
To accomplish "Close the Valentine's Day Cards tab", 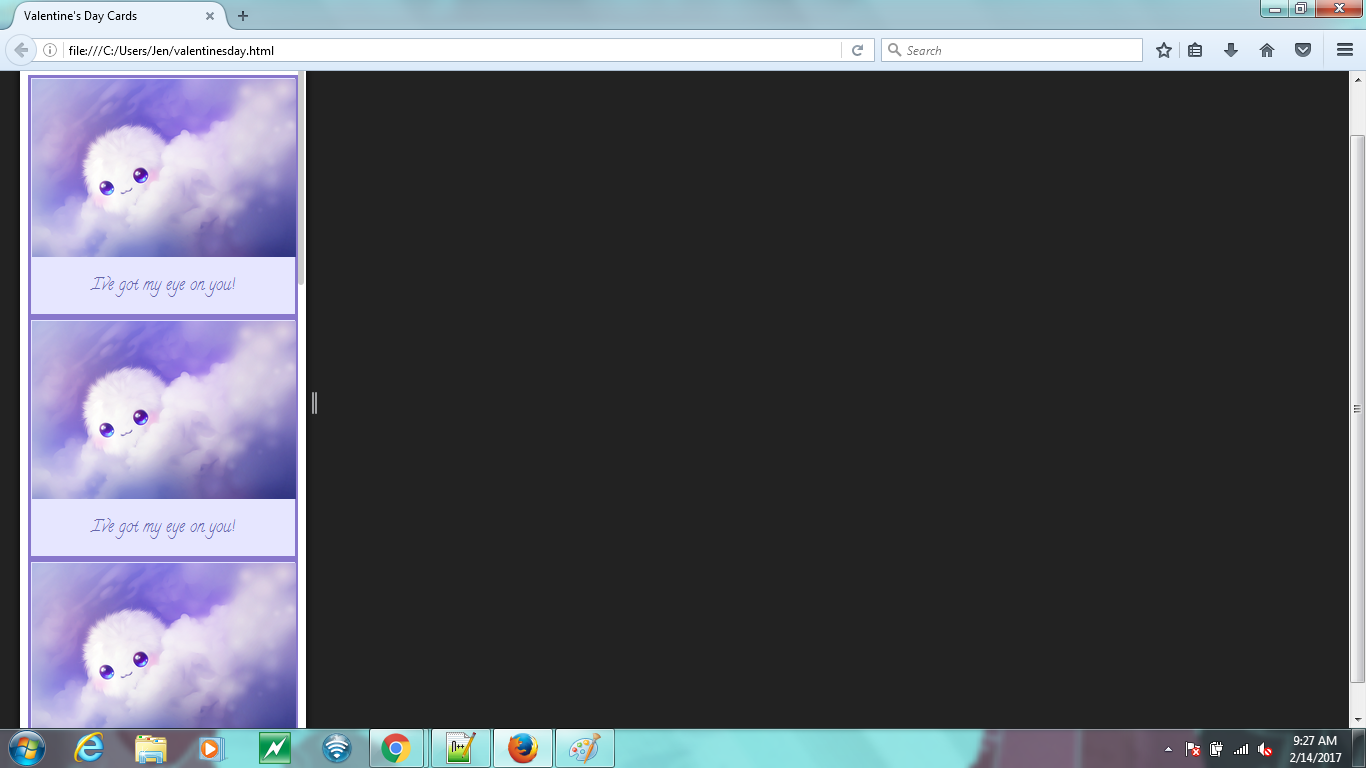I will (210, 16).
